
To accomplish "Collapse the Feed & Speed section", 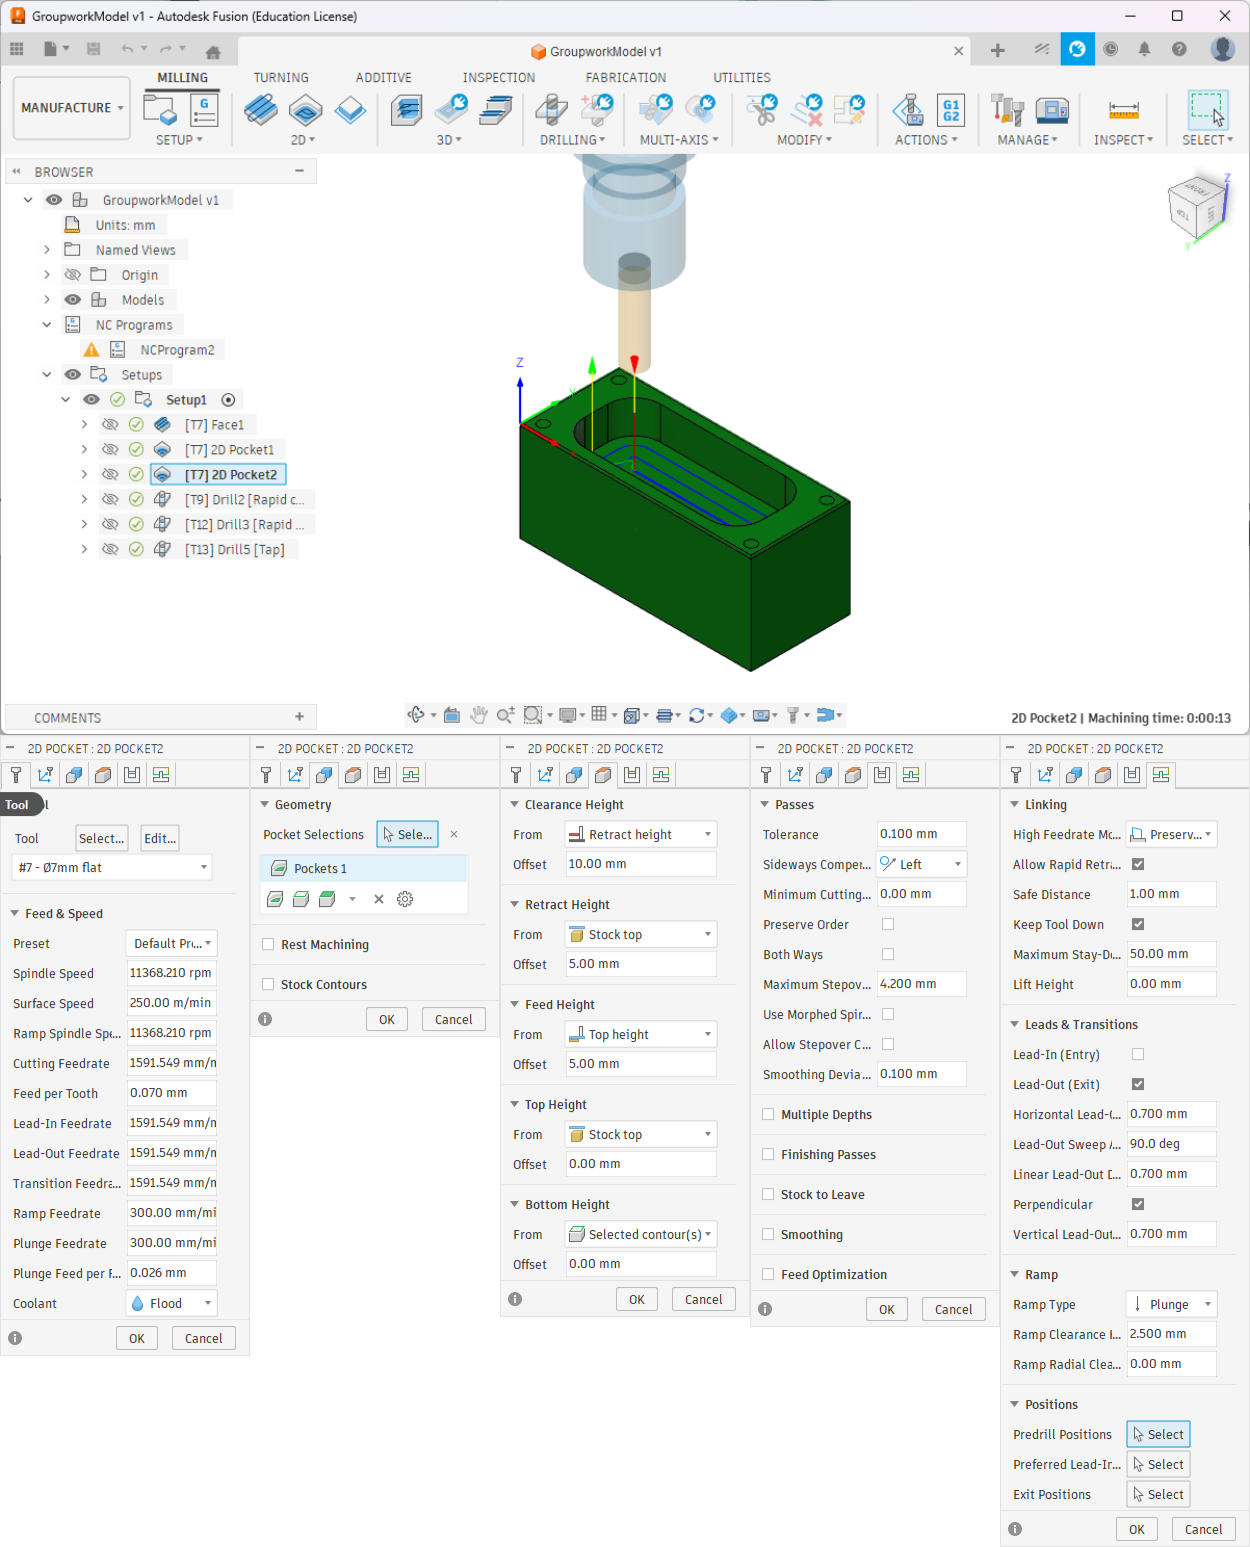I will click(x=15, y=913).
